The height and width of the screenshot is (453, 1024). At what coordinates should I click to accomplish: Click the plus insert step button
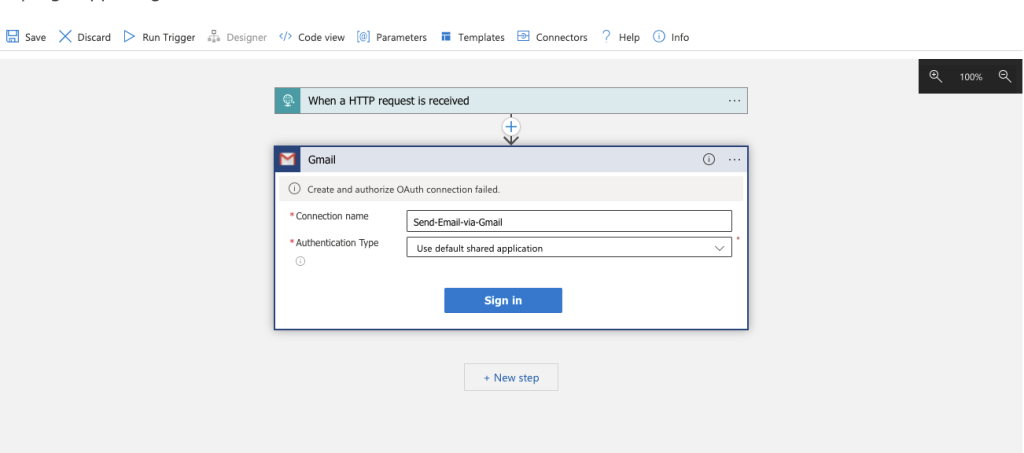coord(511,127)
